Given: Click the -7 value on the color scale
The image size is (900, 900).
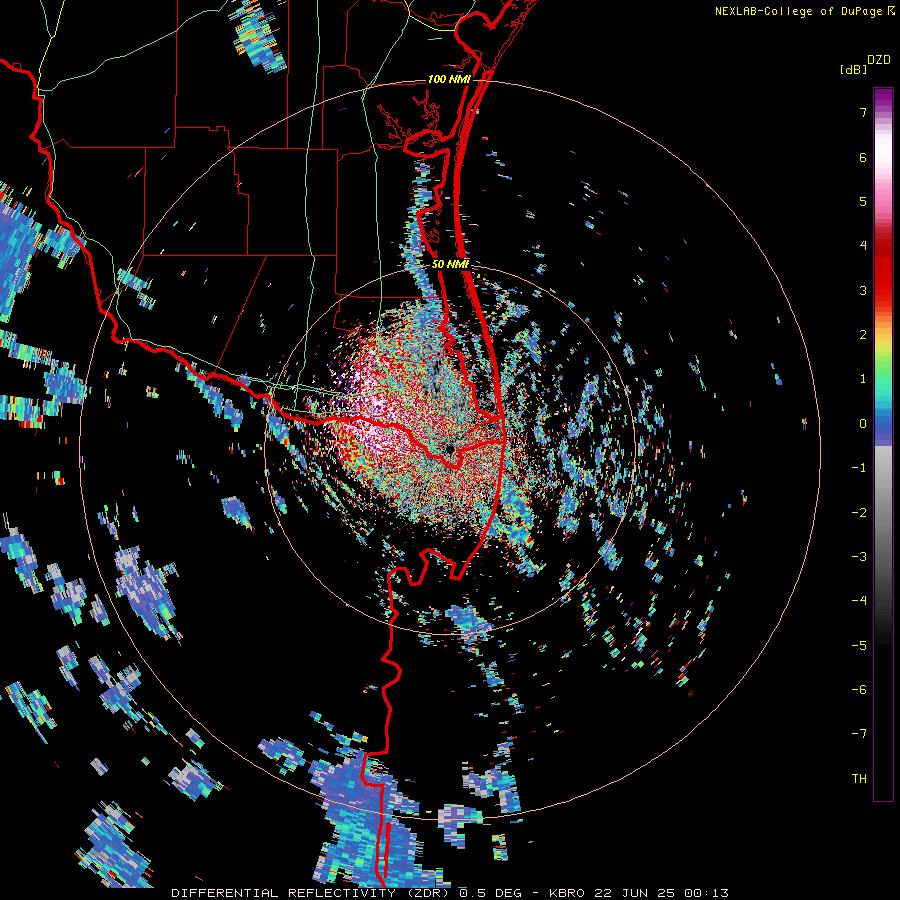Looking at the screenshot, I should coord(859,734).
